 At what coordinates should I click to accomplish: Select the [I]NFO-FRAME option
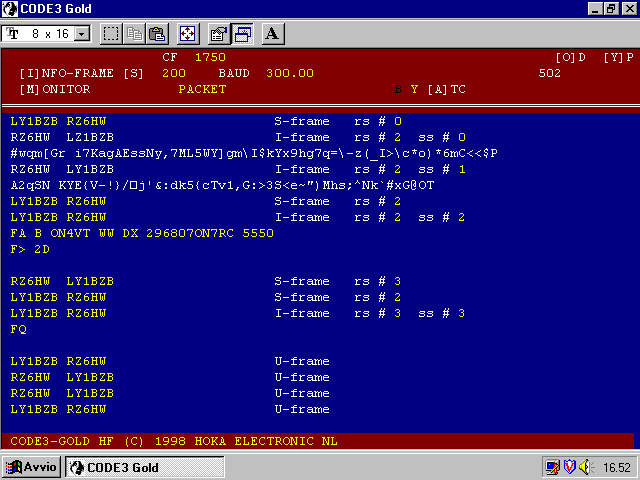(x=66, y=73)
